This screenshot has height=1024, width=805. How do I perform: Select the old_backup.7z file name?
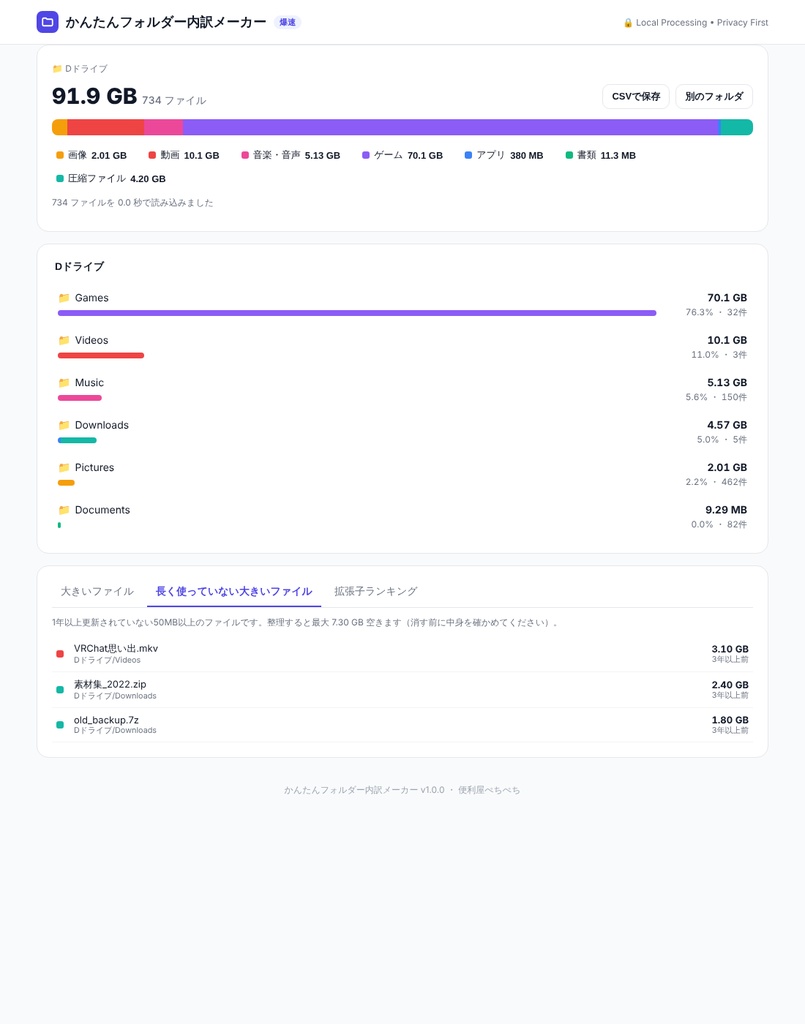pos(106,720)
